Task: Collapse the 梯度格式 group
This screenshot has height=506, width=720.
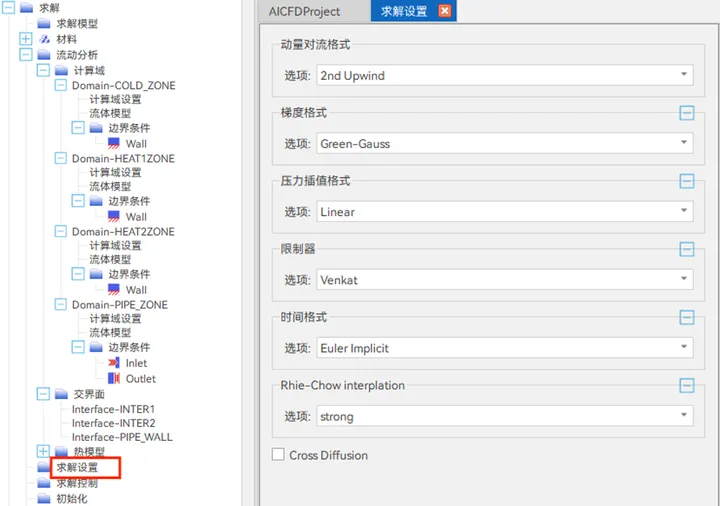Action: tap(686, 113)
